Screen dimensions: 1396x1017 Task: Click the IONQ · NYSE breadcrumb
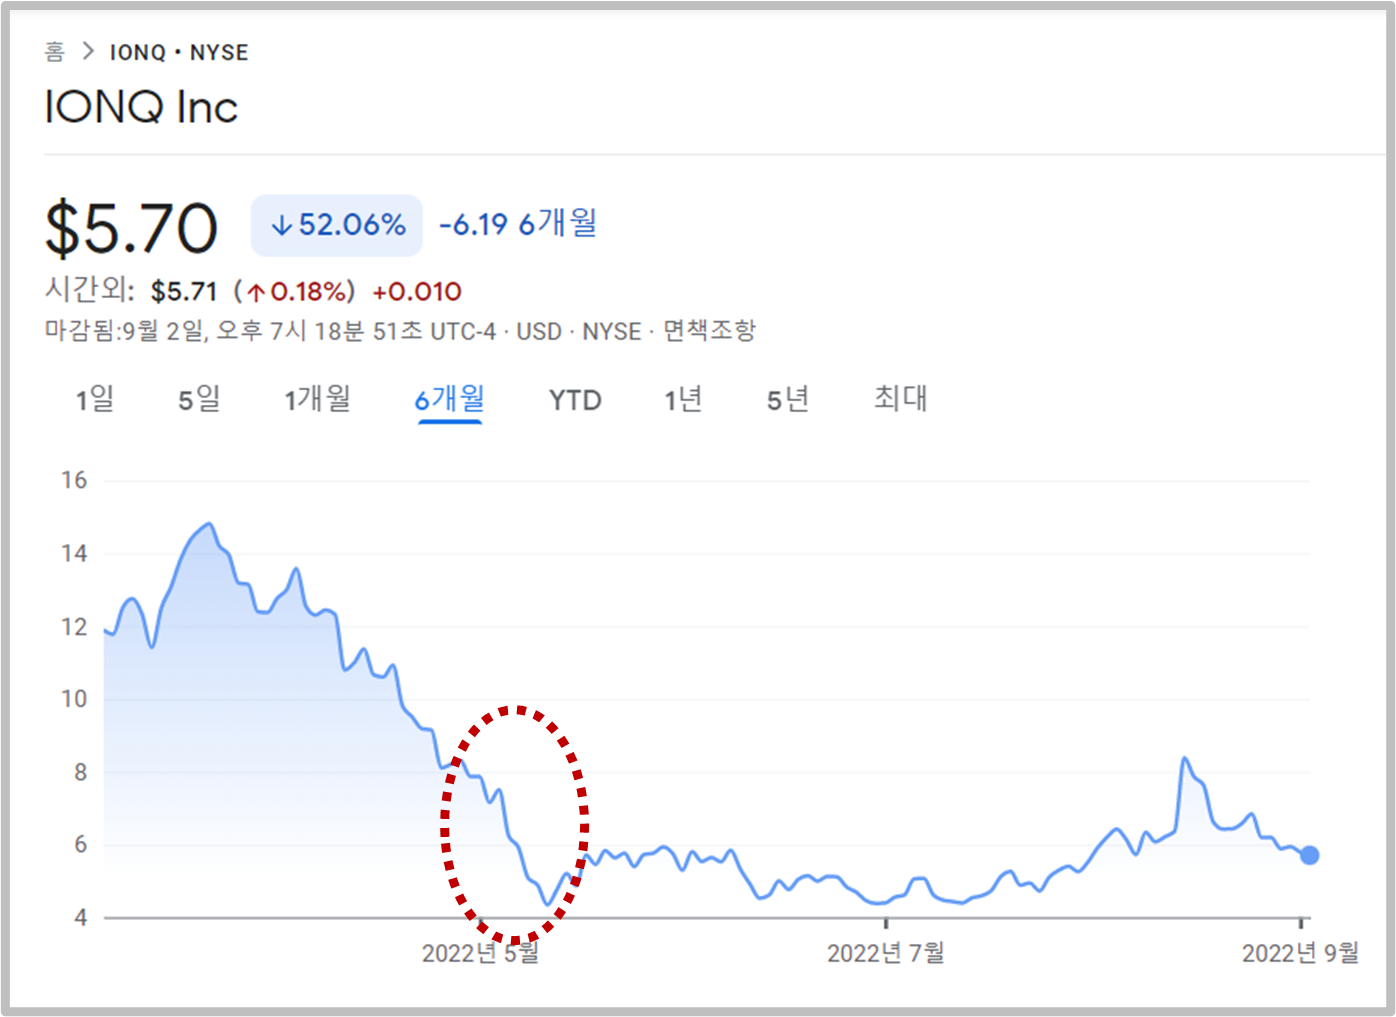coord(179,52)
